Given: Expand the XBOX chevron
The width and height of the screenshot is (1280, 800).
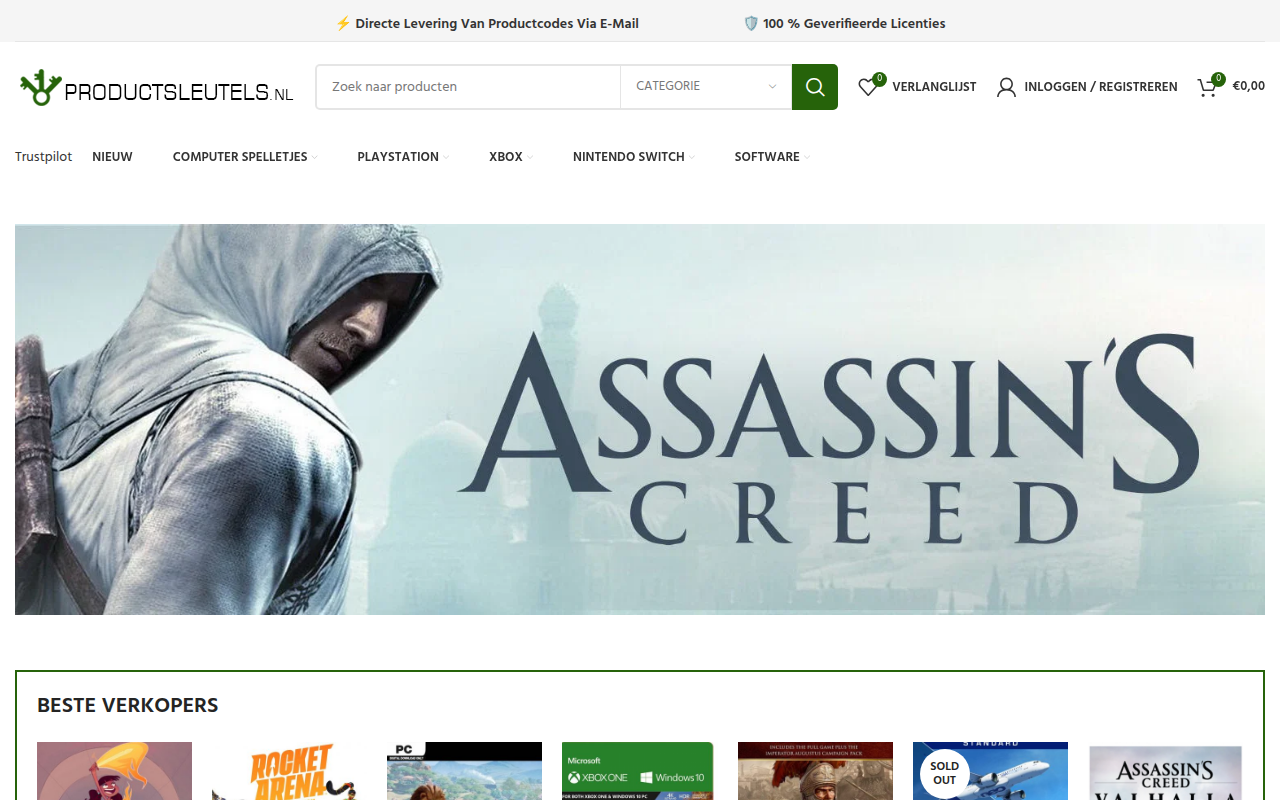Looking at the screenshot, I should pyautogui.click(x=530, y=157).
